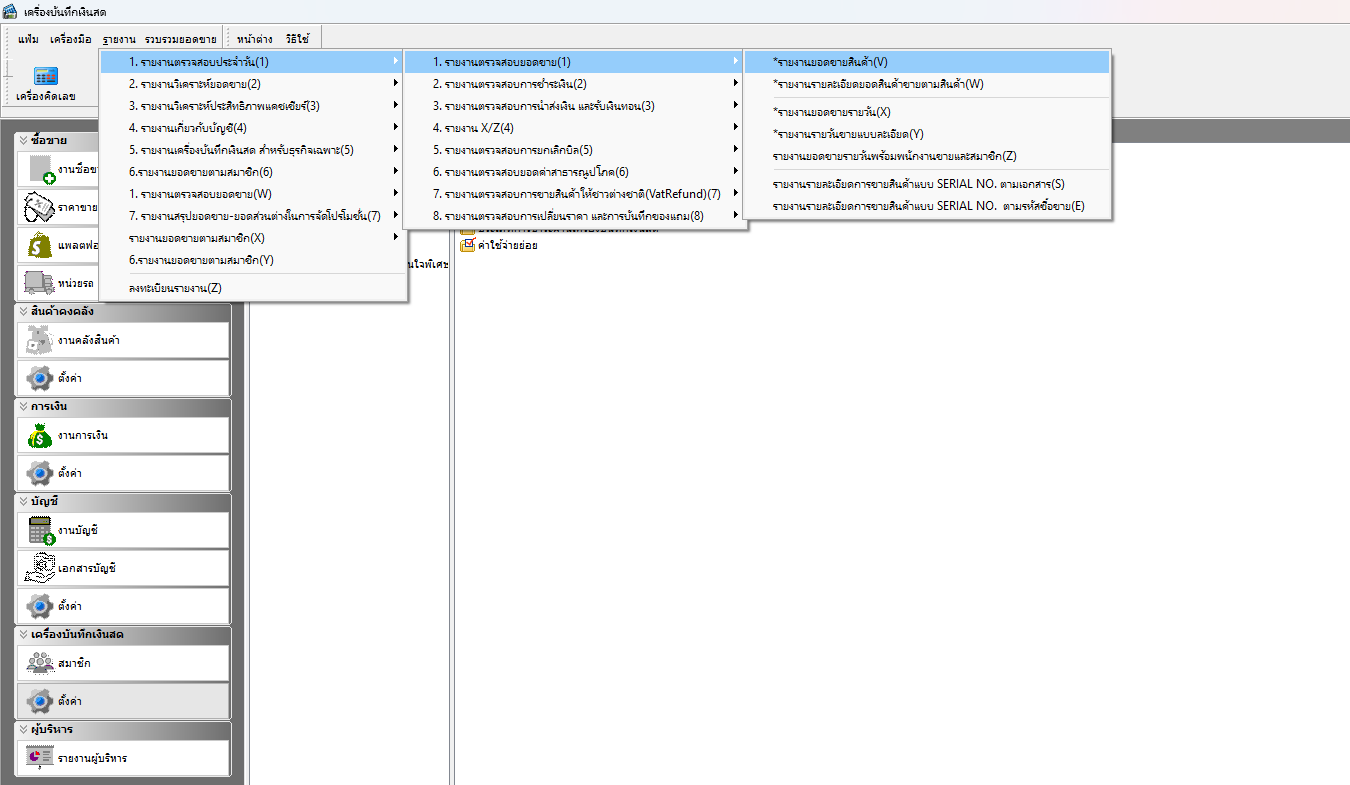Click the เครื่องคิดเลข calculator toolbar icon

coord(45,78)
